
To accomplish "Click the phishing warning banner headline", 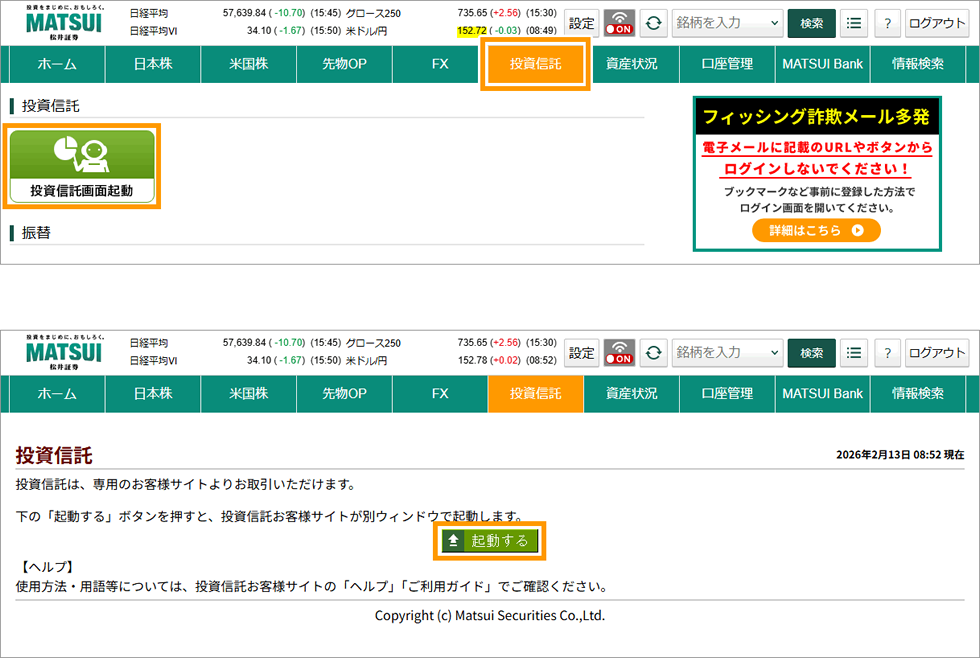I will coord(816,116).
